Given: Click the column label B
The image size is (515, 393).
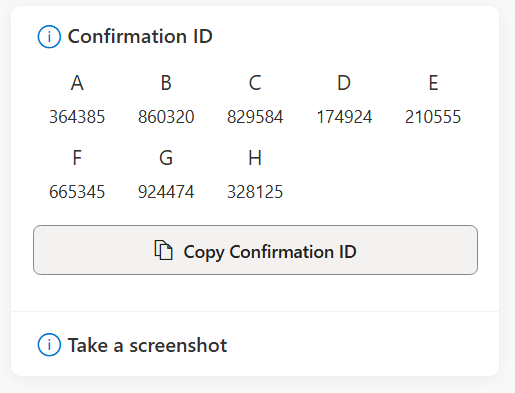Looking at the screenshot, I should [166, 83].
